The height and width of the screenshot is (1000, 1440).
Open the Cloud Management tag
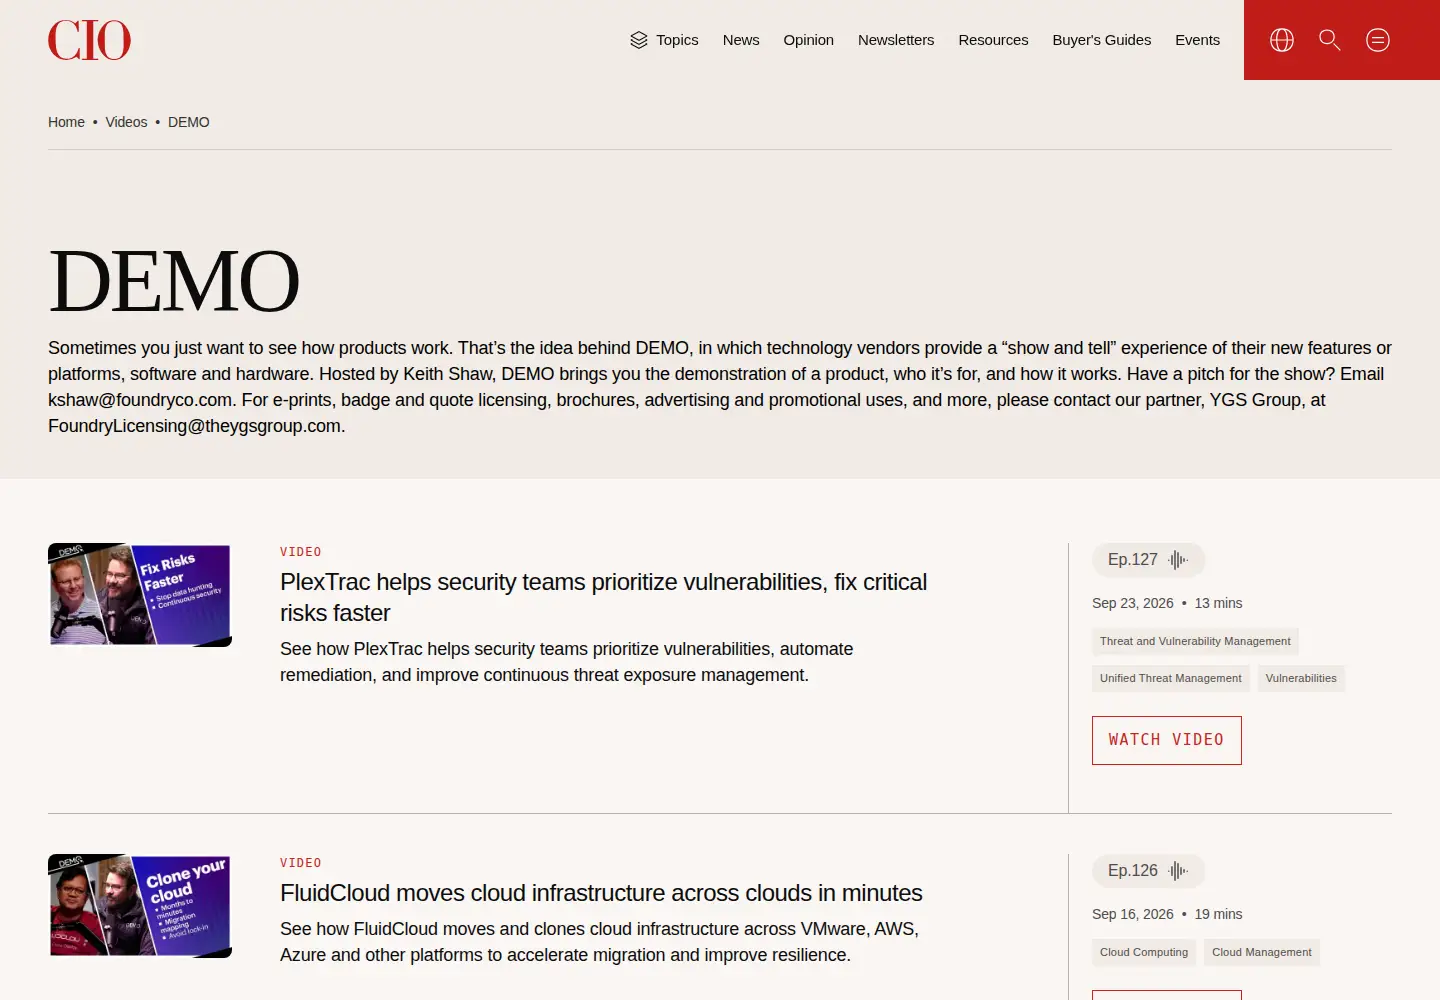[1262, 952]
